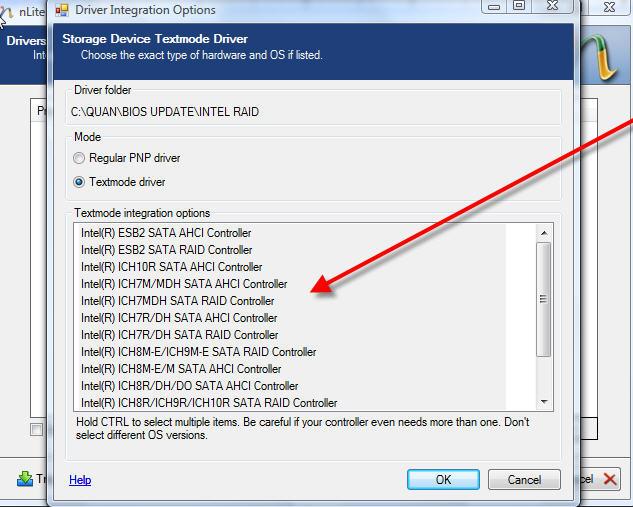Screen dimensions: 633x507
Task: Click the Cancel button in dialog
Action: coord(524,480)
